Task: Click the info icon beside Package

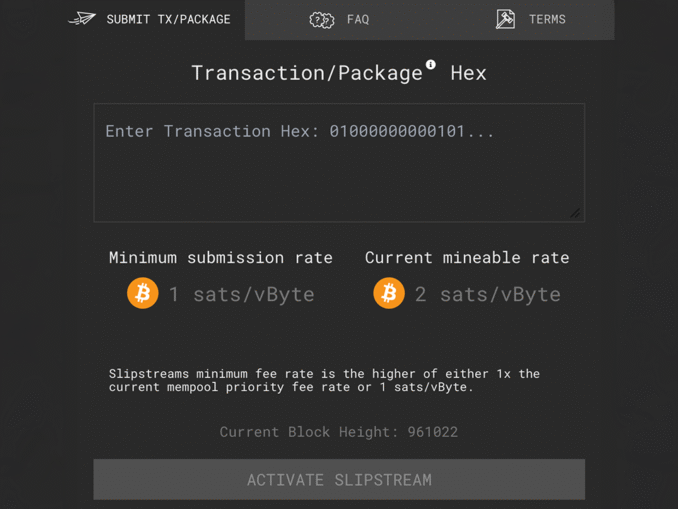Action: tap(430, 64)
